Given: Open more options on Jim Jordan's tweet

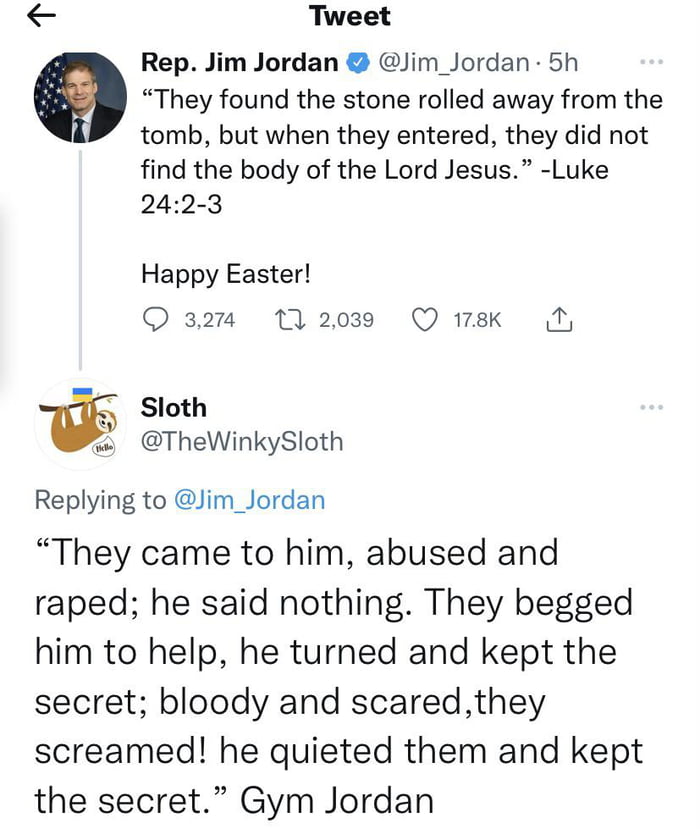Looking at the screenshot, I should pos(651,62).
